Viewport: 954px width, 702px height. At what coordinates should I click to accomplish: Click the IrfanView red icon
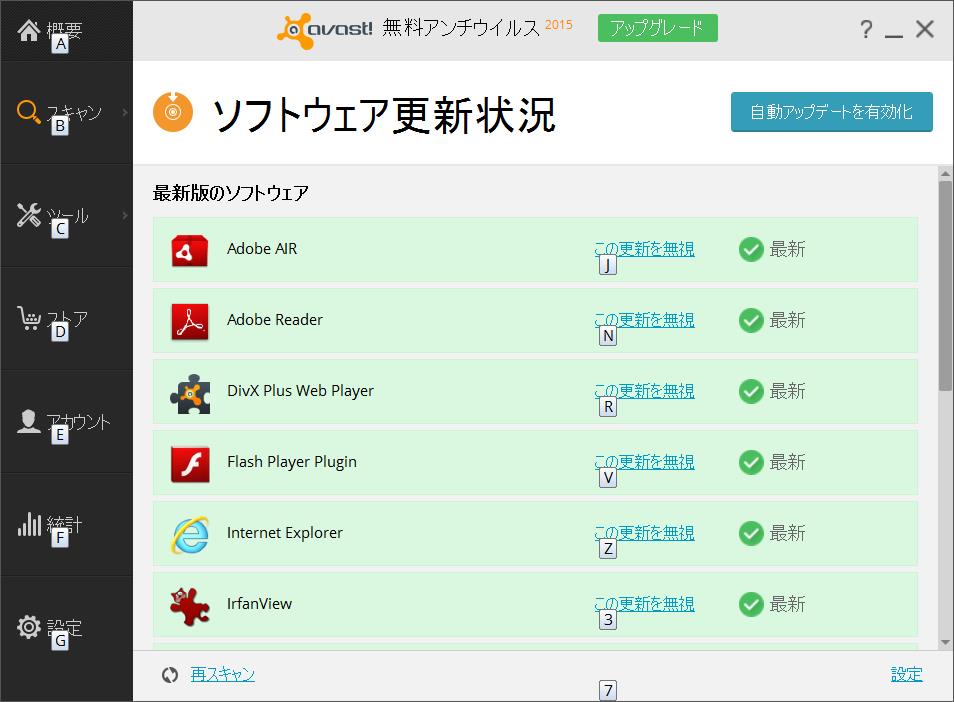(190, 606)
